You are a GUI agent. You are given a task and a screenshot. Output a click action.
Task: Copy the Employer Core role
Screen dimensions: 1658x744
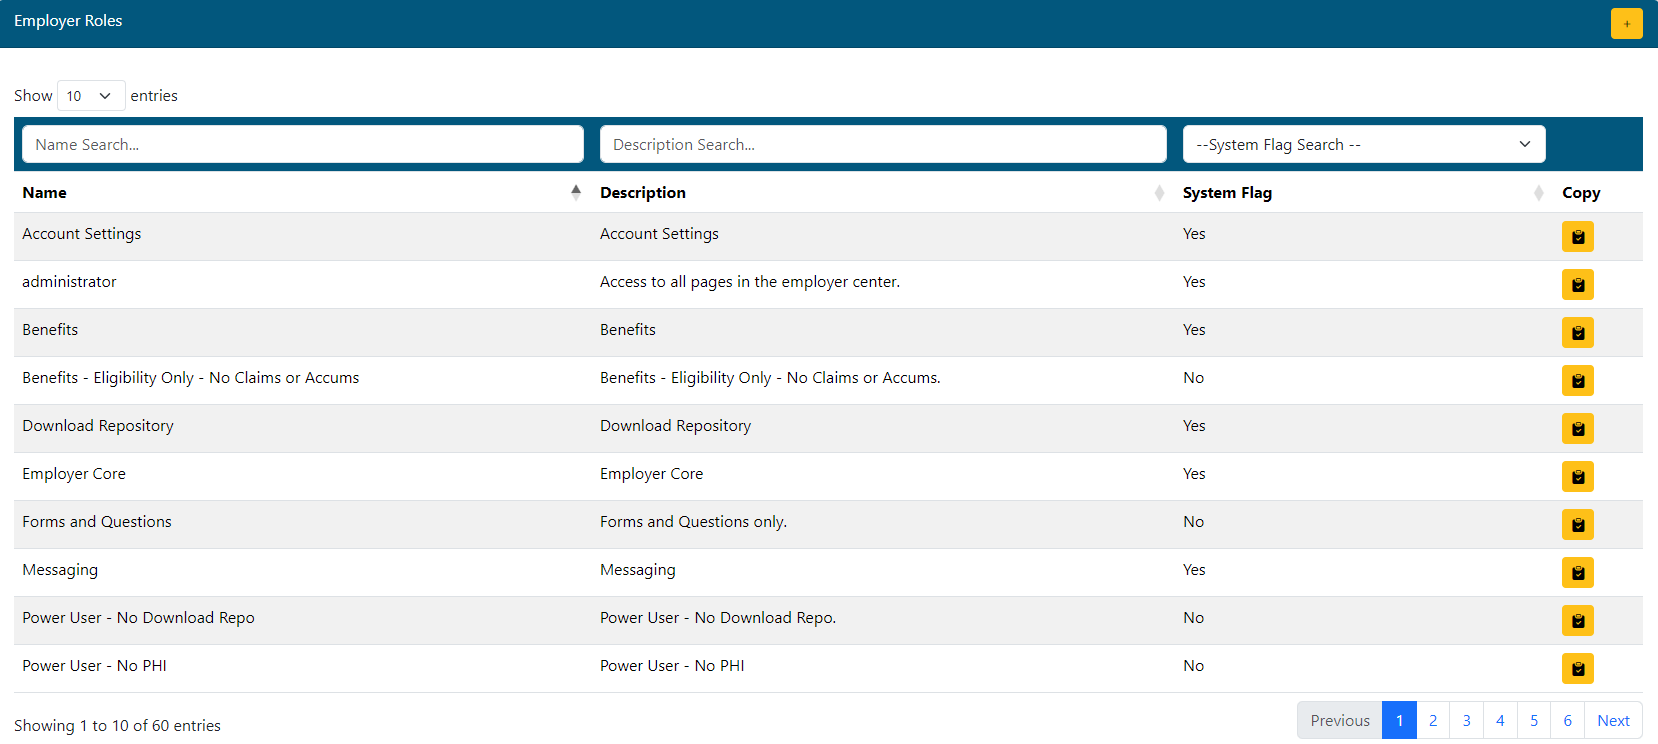[x=1577, y=477]
